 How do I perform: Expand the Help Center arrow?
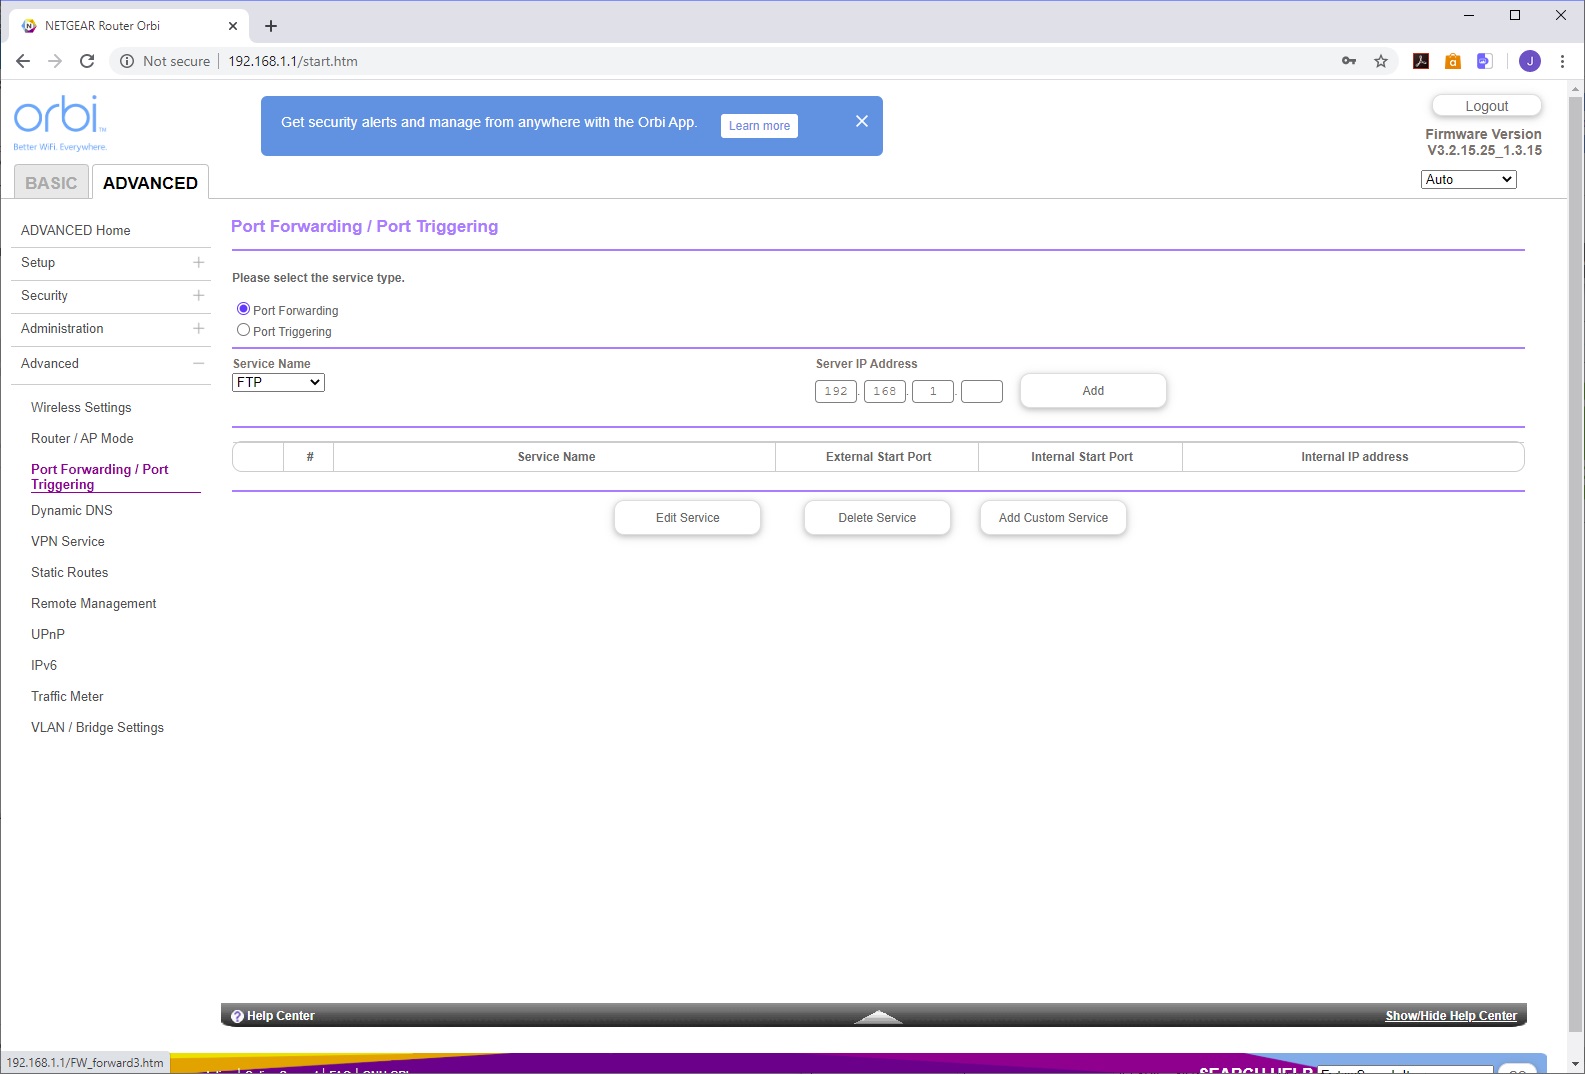click(878, 1017)
